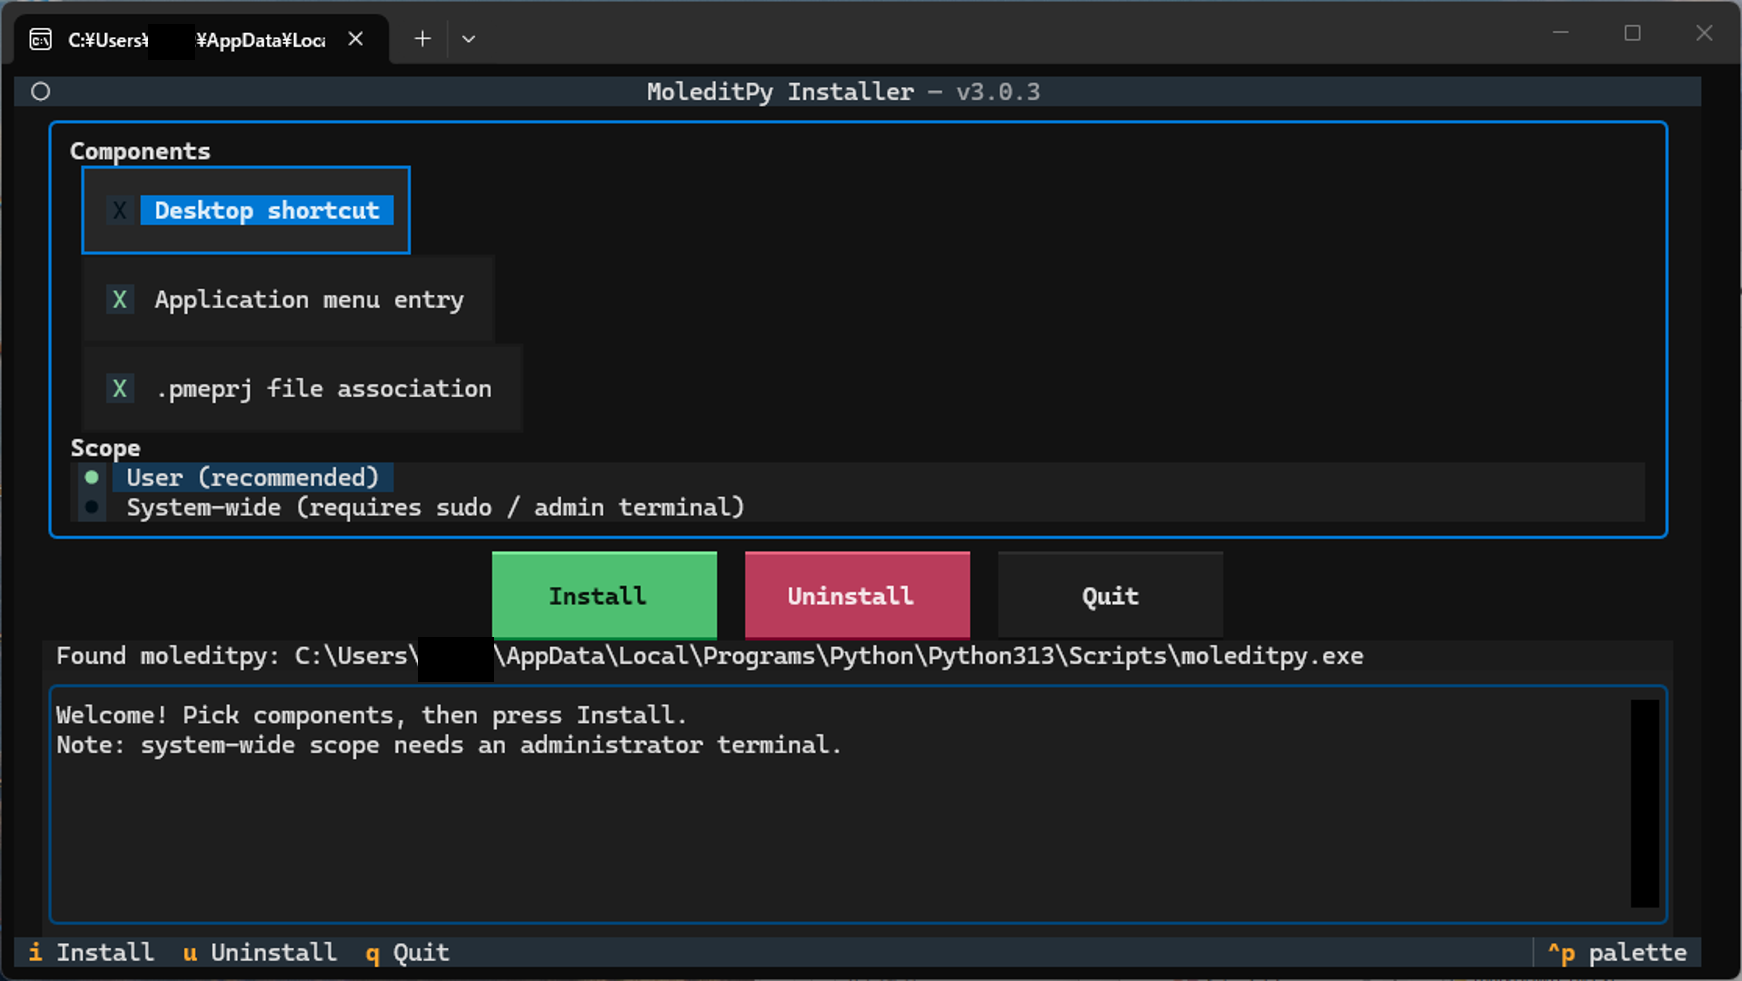Click the red Uninstall button
1742x981 pixels.
[x=857, y=595]
